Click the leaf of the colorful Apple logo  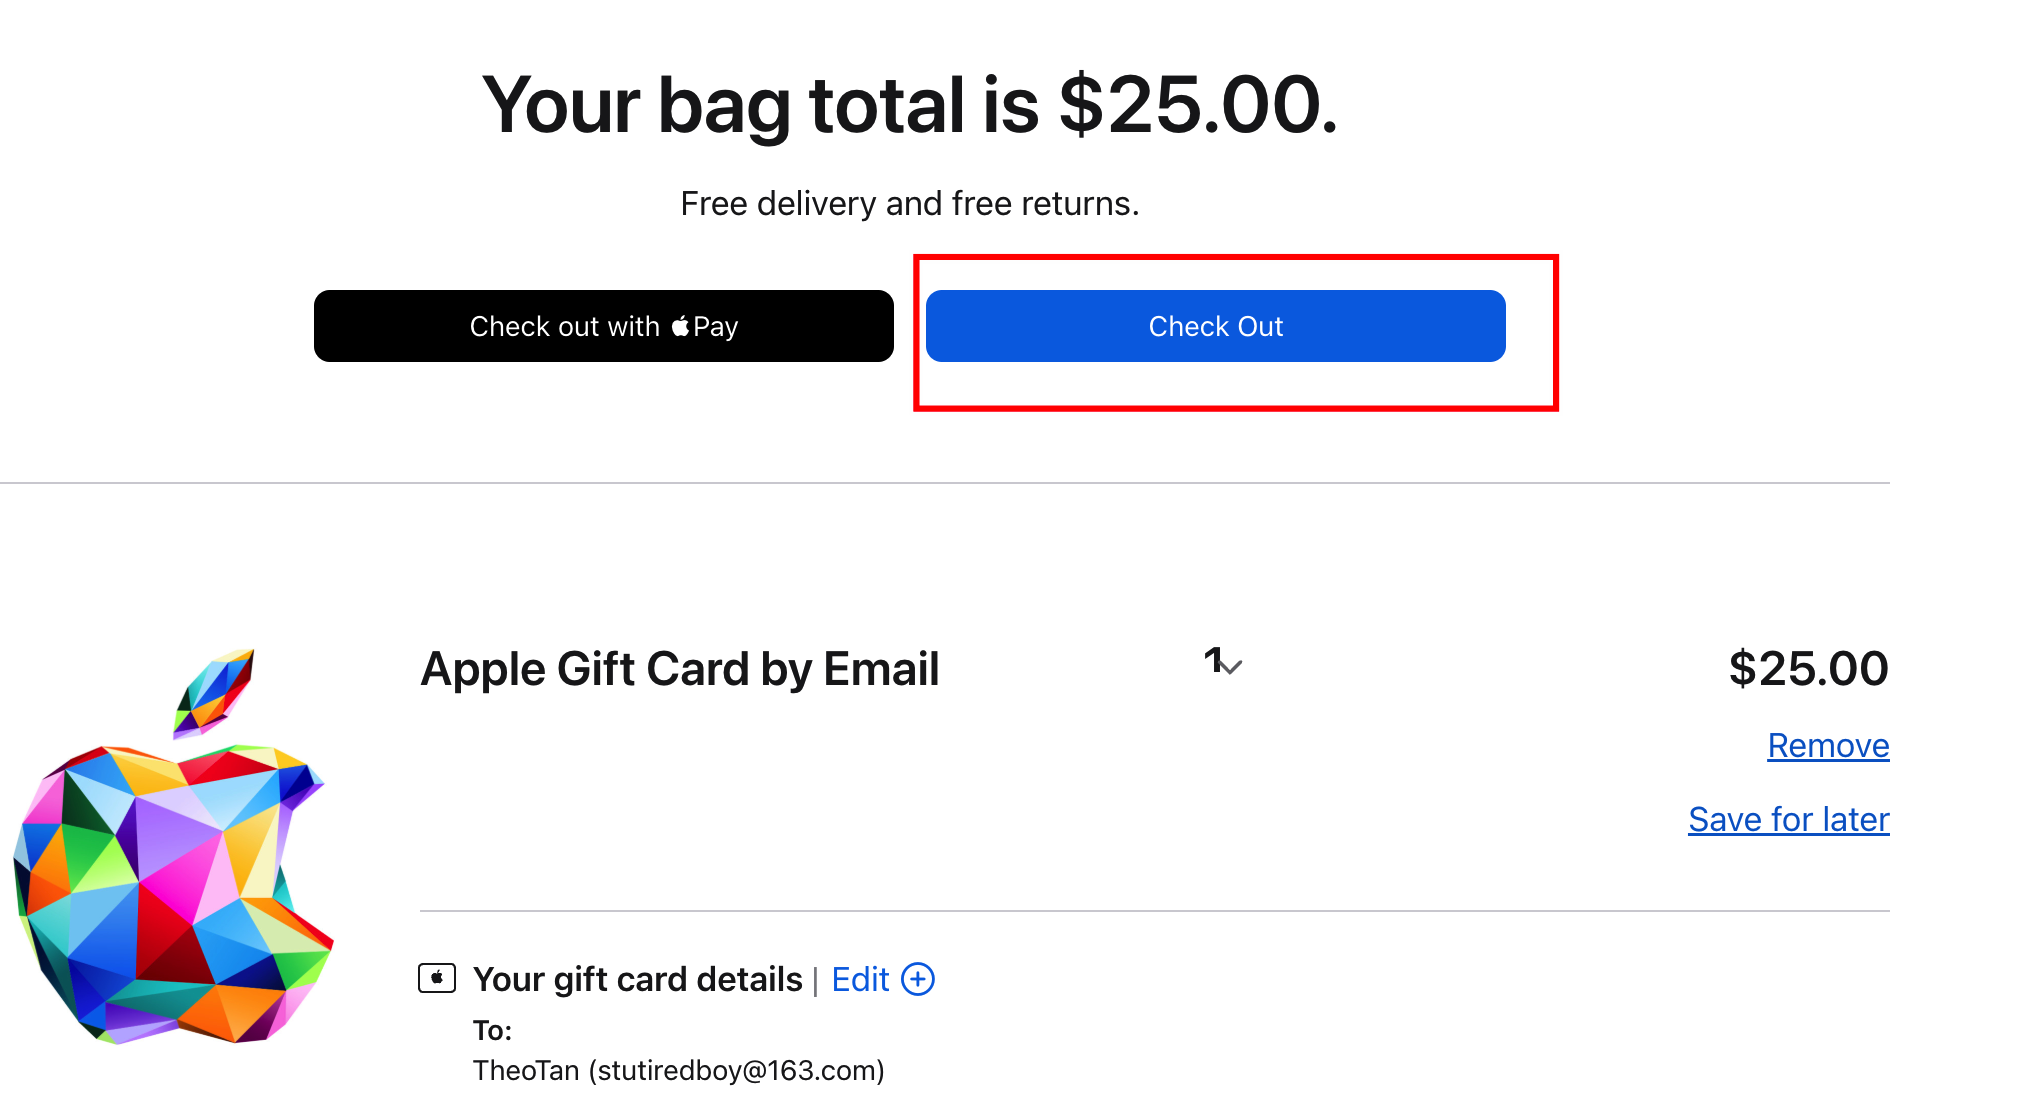click(x=215, y=691)
